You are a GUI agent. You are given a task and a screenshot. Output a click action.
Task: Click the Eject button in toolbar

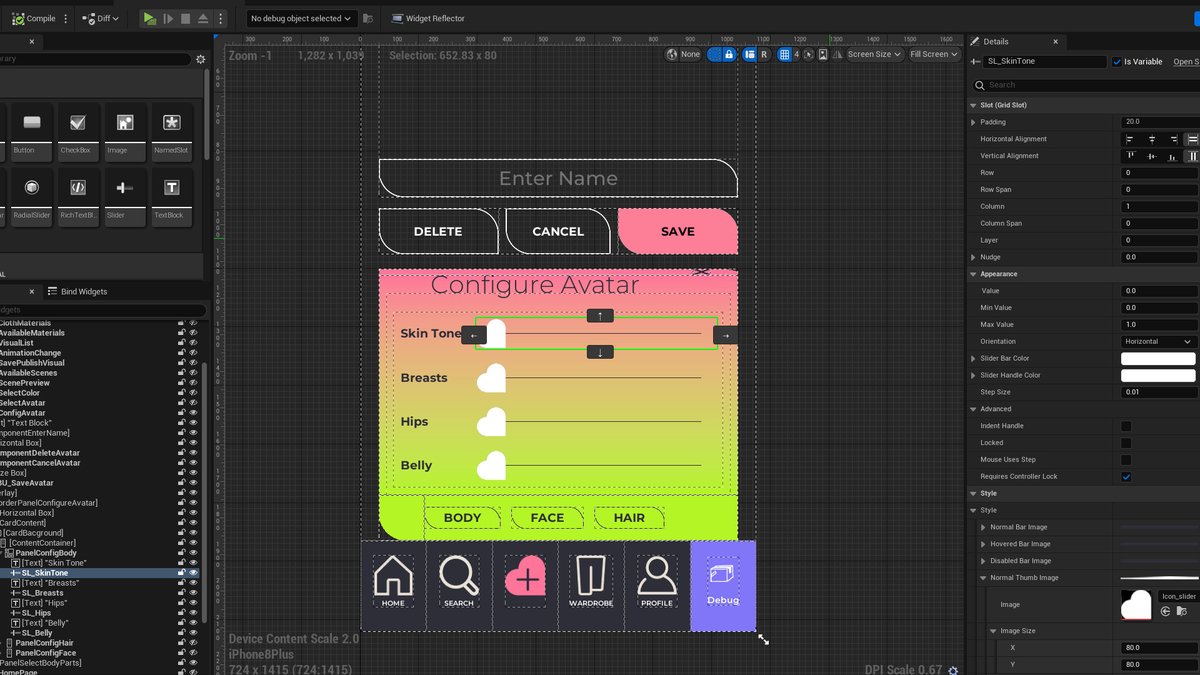(x=203, y=18)
